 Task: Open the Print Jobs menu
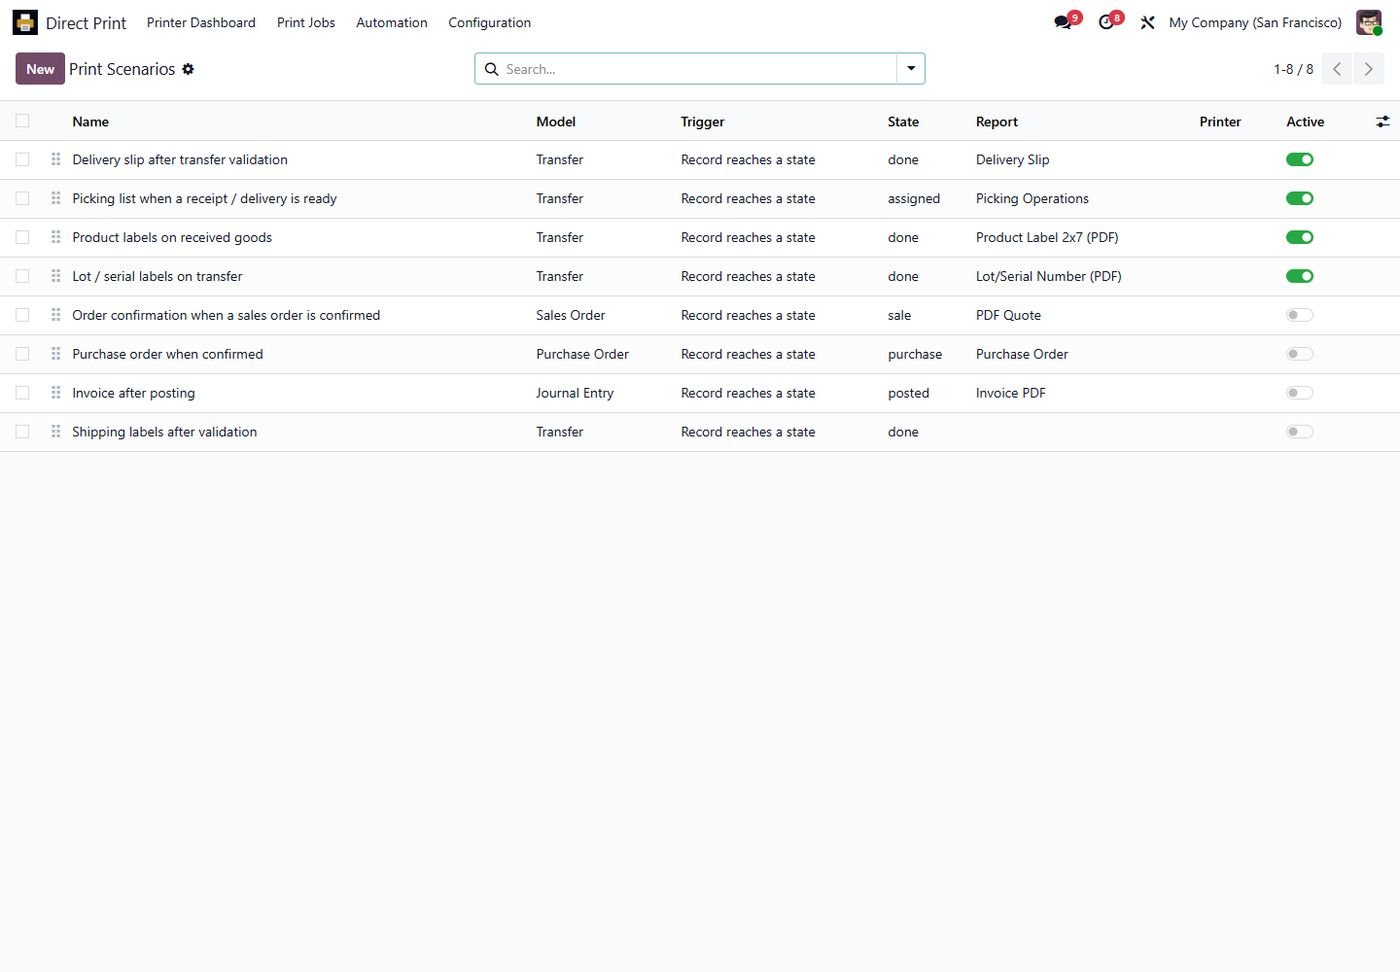tap(306, 22)
